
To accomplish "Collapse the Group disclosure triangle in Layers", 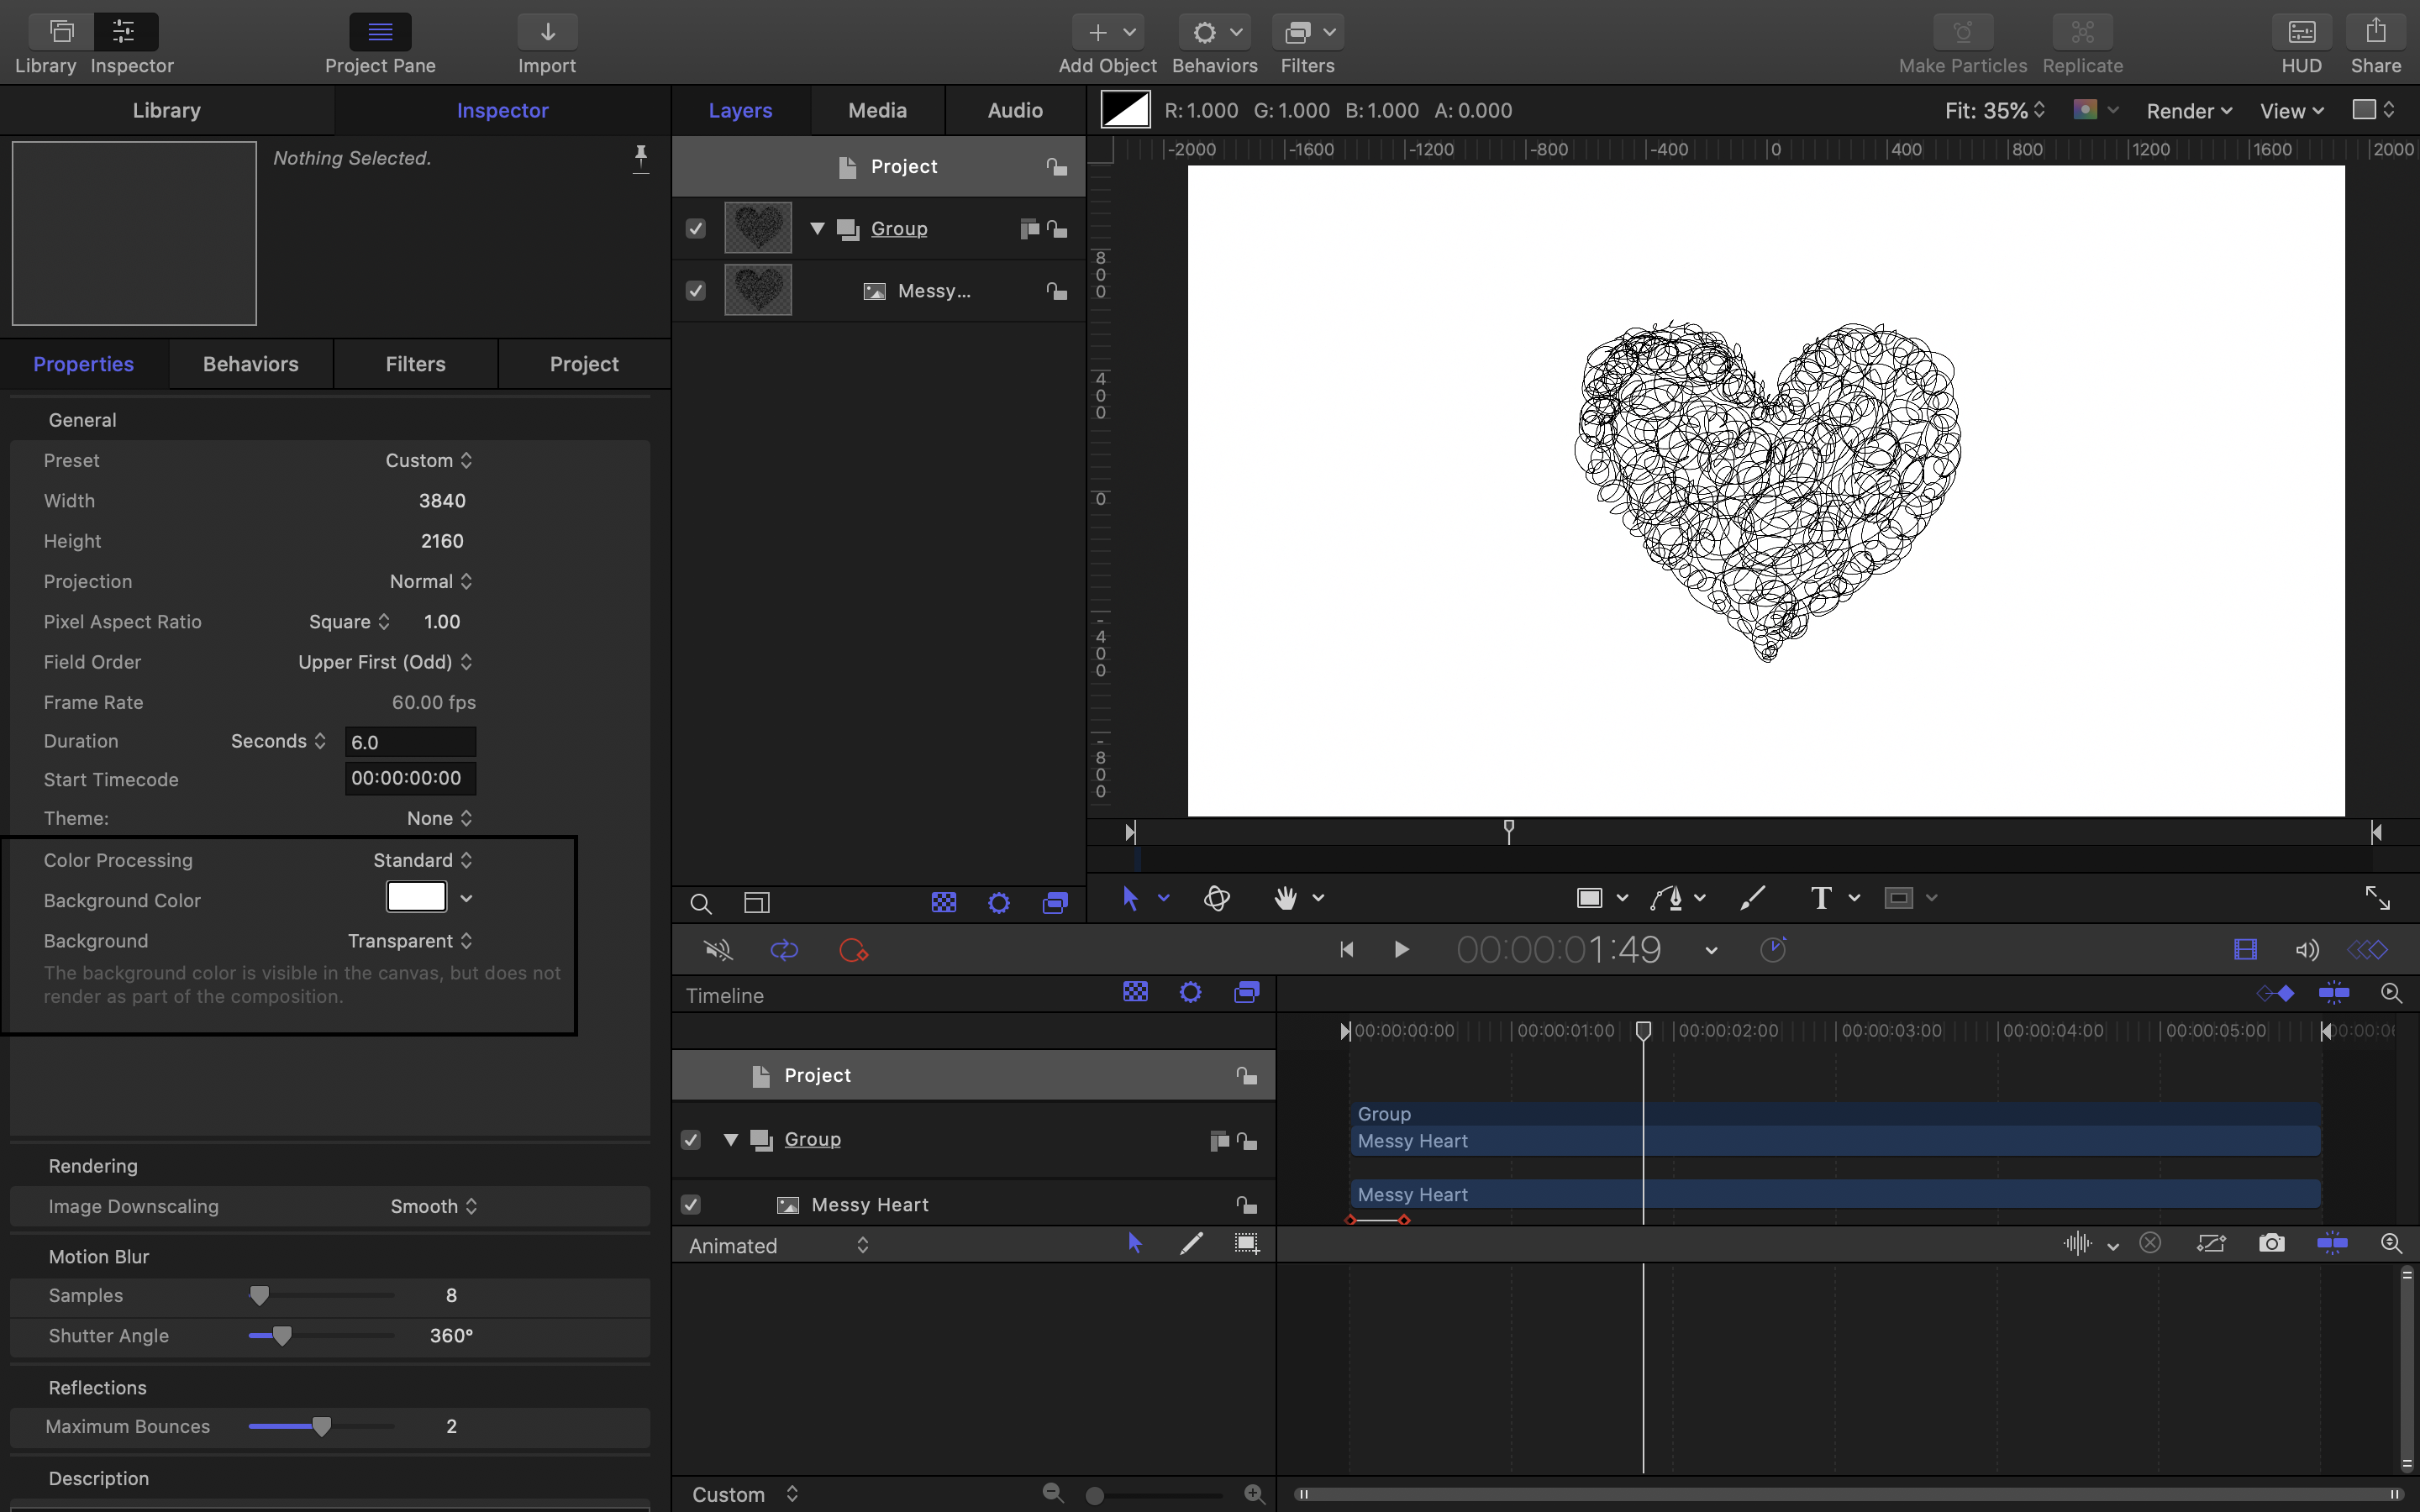I will click(x=817, y=229).
